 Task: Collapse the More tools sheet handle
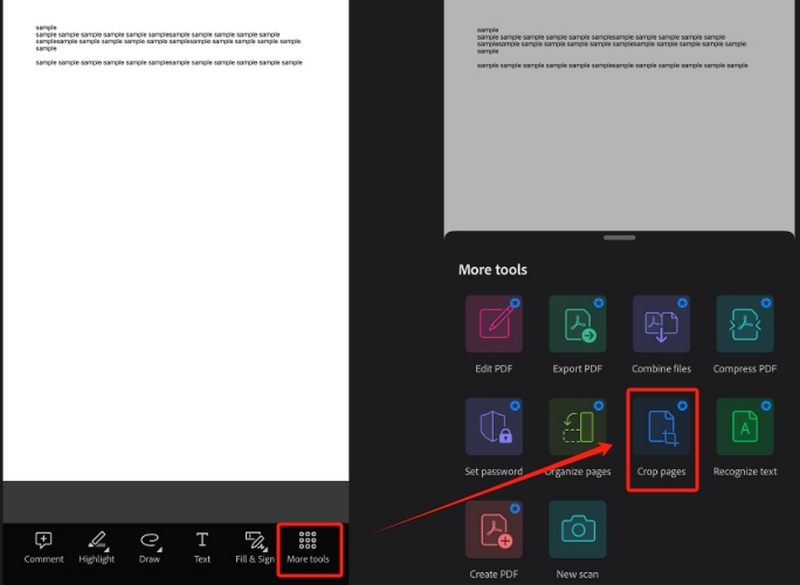click(x=619, y=237)
